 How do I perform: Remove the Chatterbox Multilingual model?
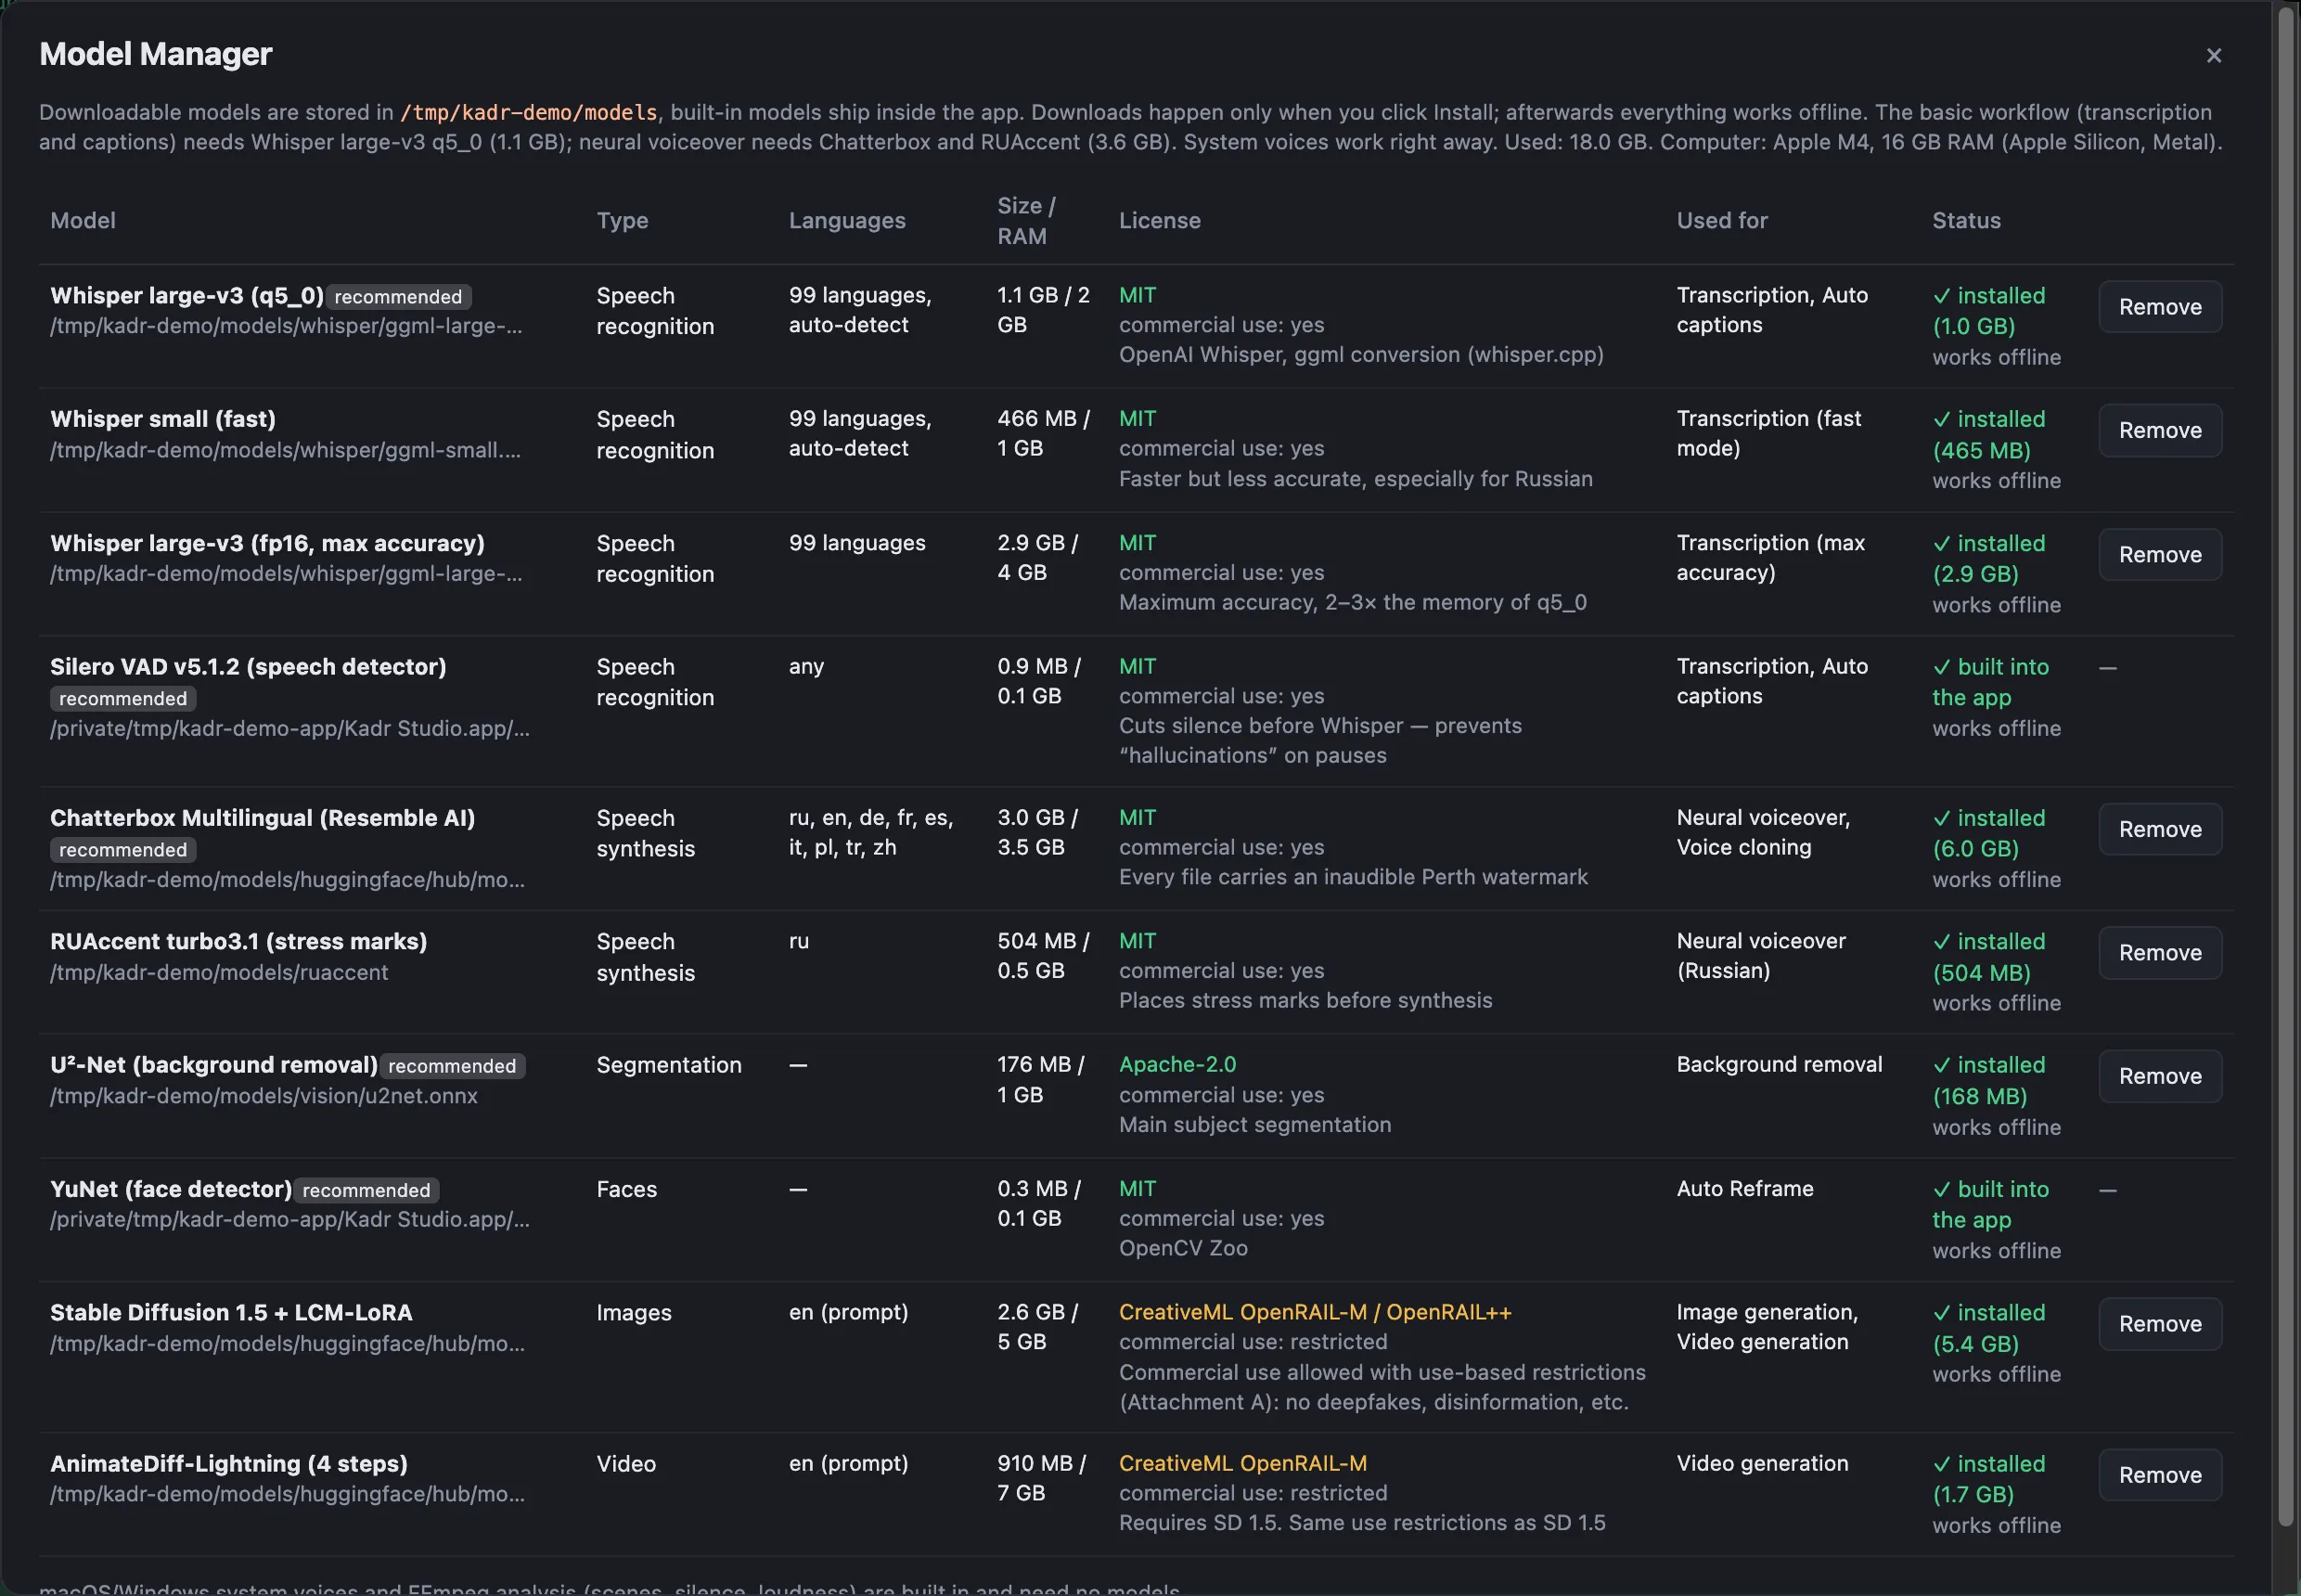coord(2160,830)
